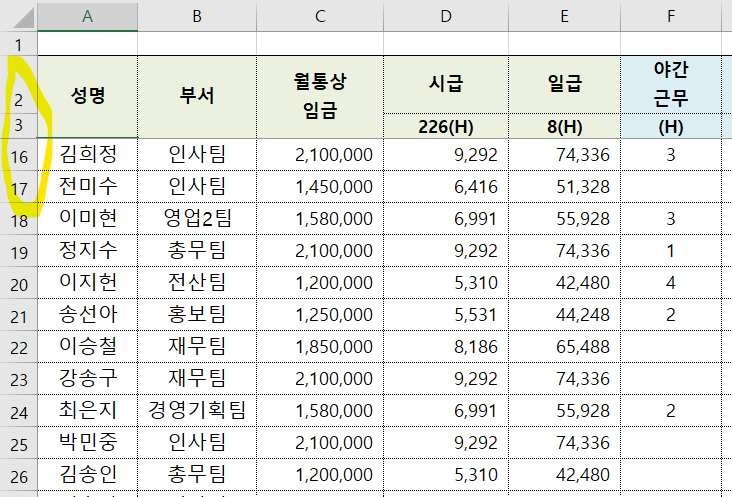Select row 23 header

[19, 379]
